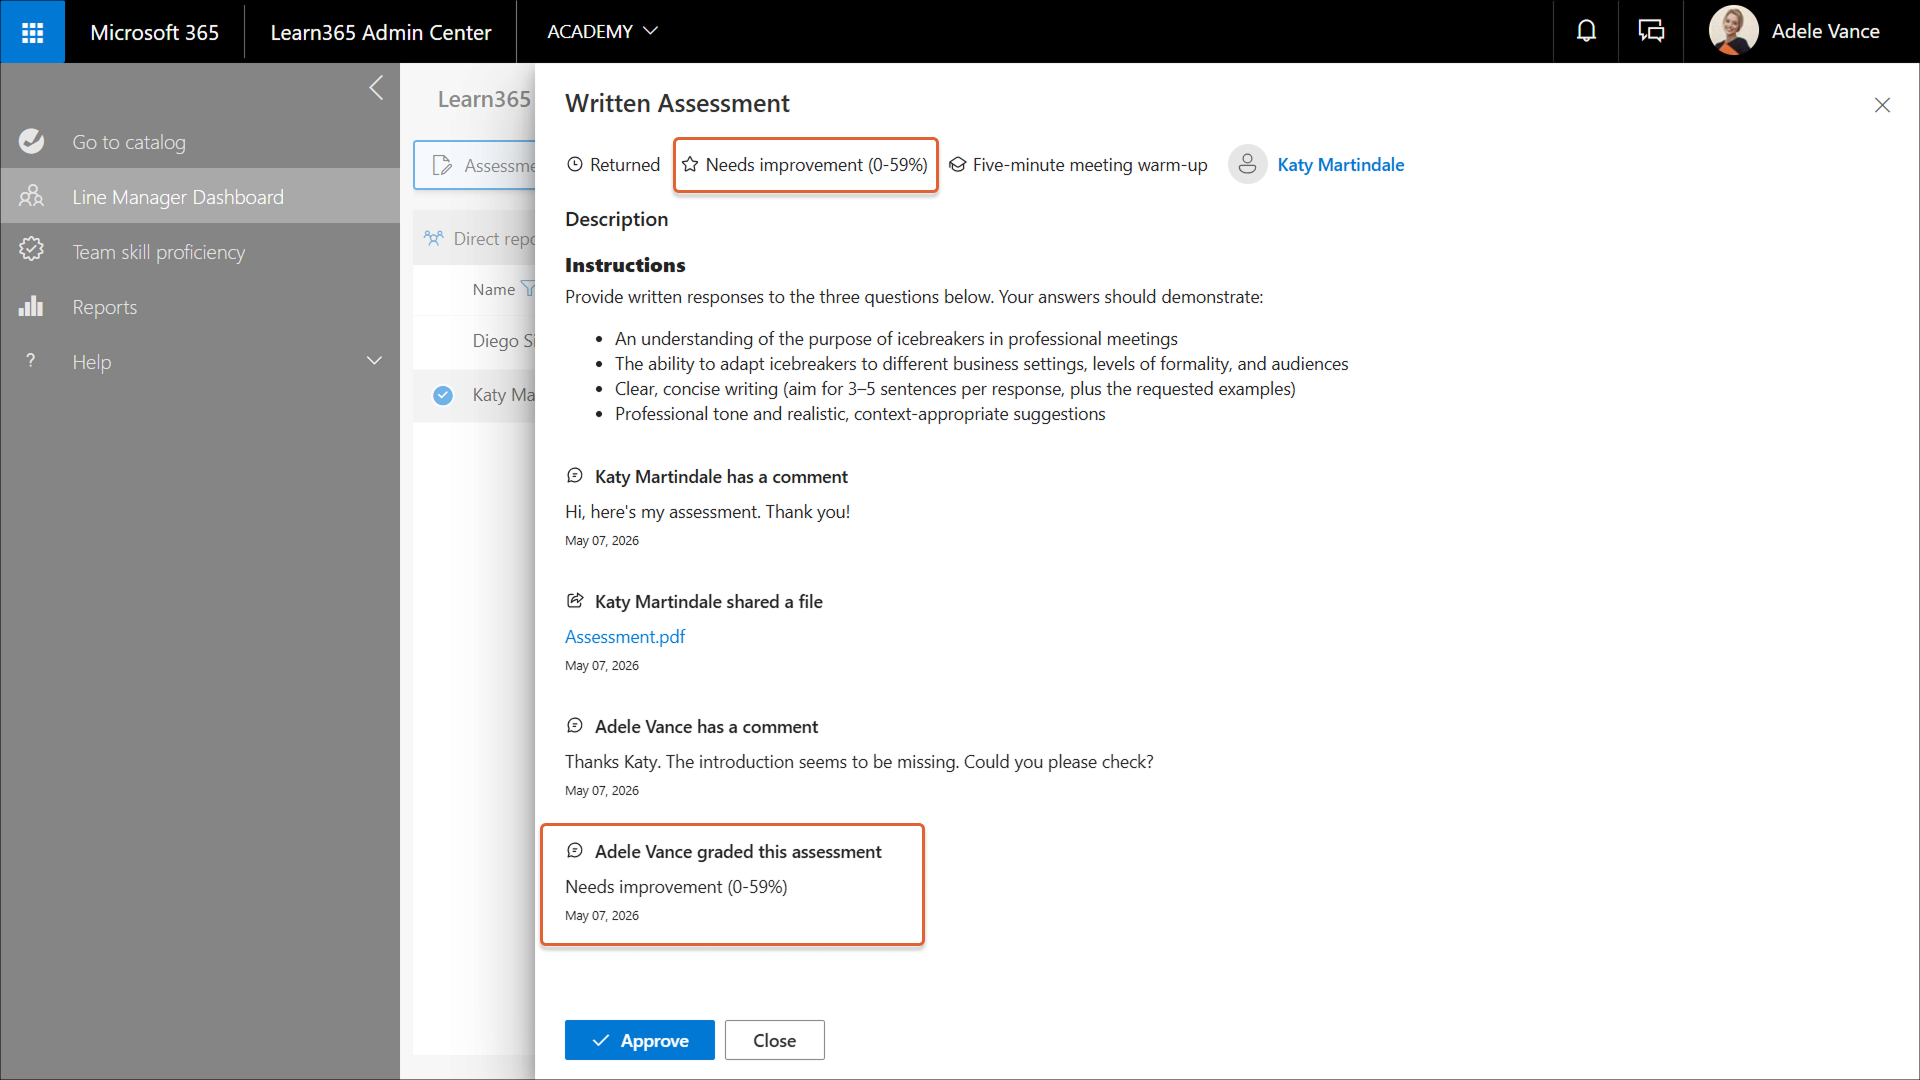
Task: Click the Written Assessment heading
Action: point(677,103)
